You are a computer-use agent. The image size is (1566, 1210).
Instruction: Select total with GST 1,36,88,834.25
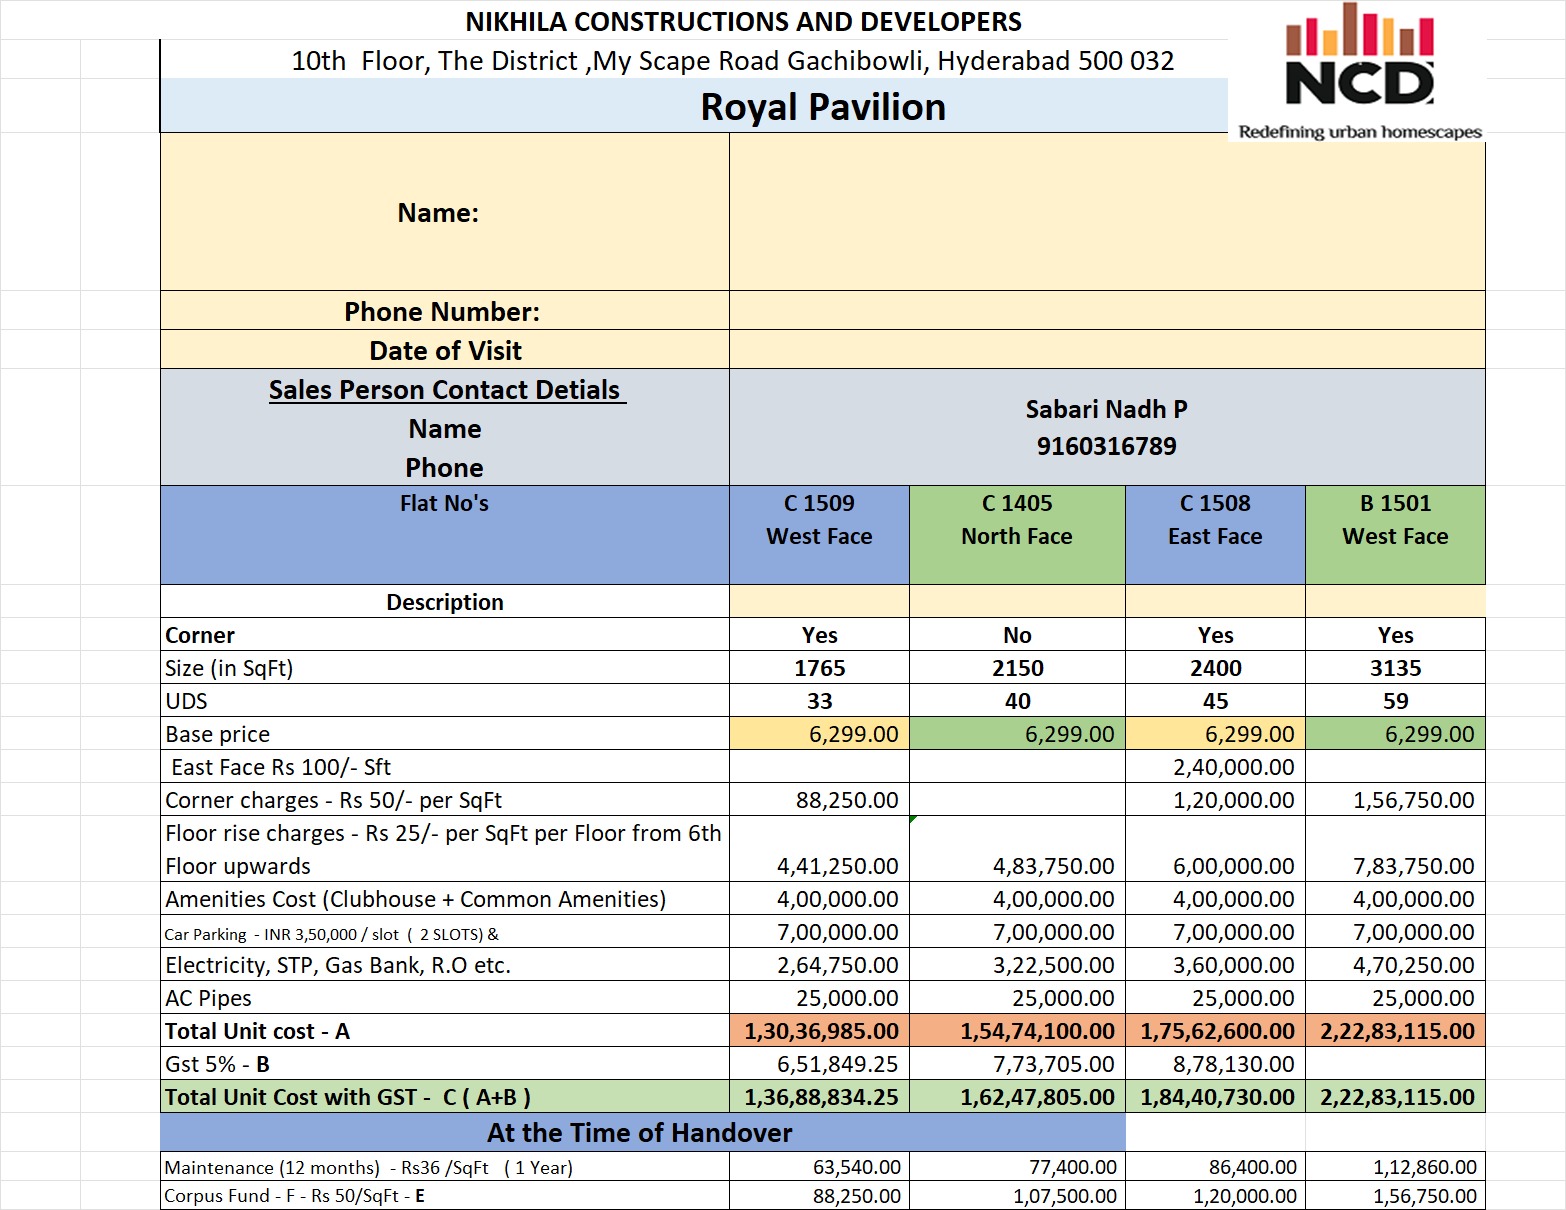tap(819, 1097)
